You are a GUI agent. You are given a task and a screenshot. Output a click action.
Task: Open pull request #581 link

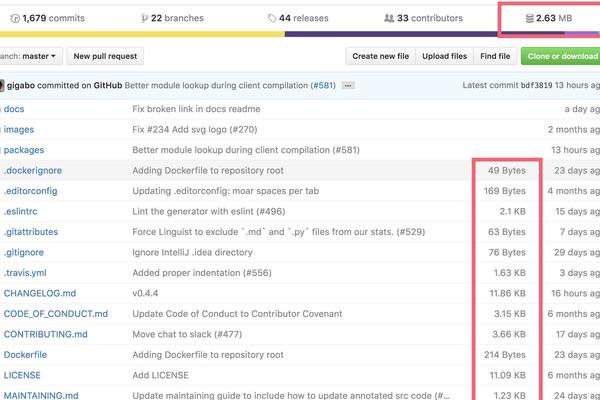[323, 85]
